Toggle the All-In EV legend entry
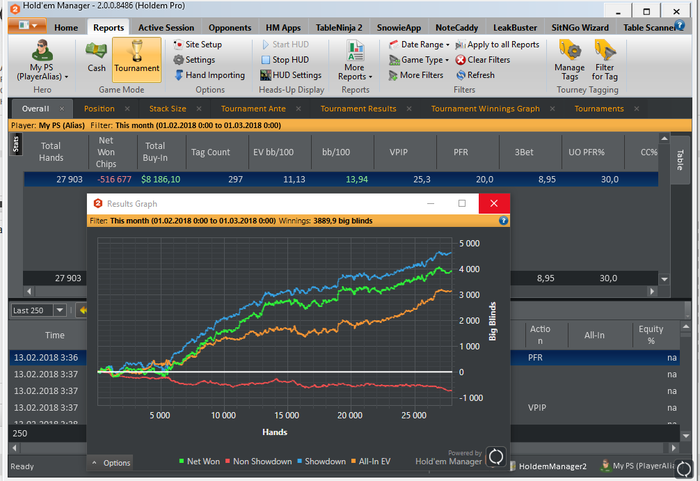The image size is (700, 481). [371, 461]
